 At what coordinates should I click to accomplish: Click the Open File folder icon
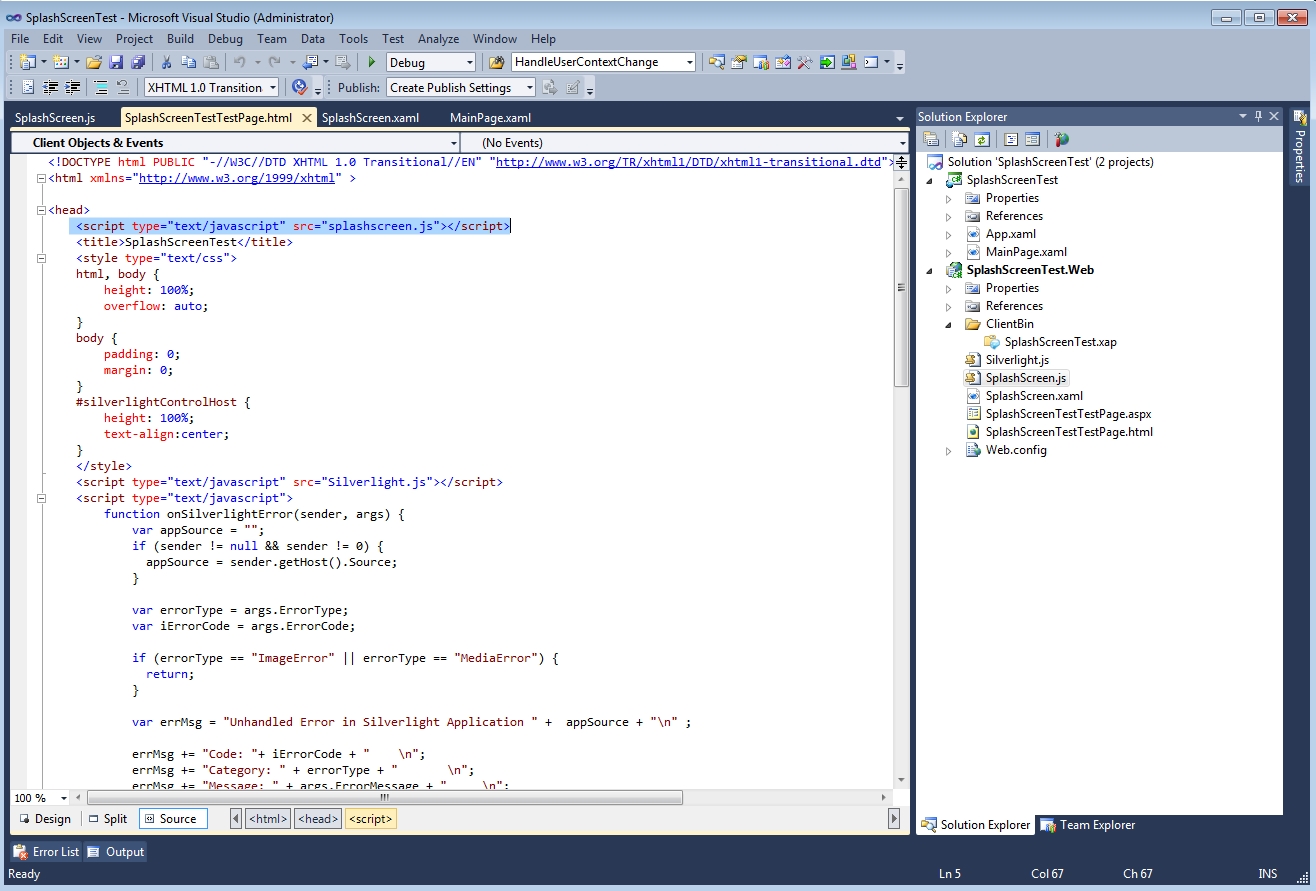point(94,62)
